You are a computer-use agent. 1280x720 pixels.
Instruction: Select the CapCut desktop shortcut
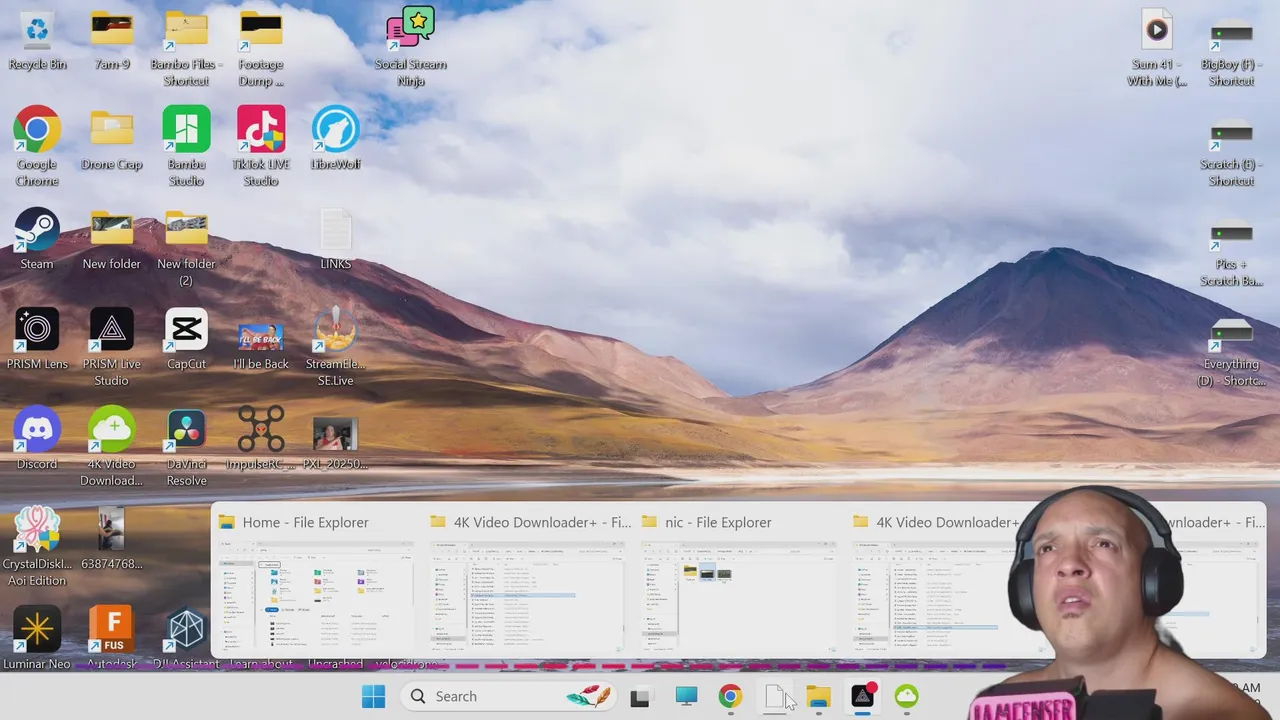point(186,339)
